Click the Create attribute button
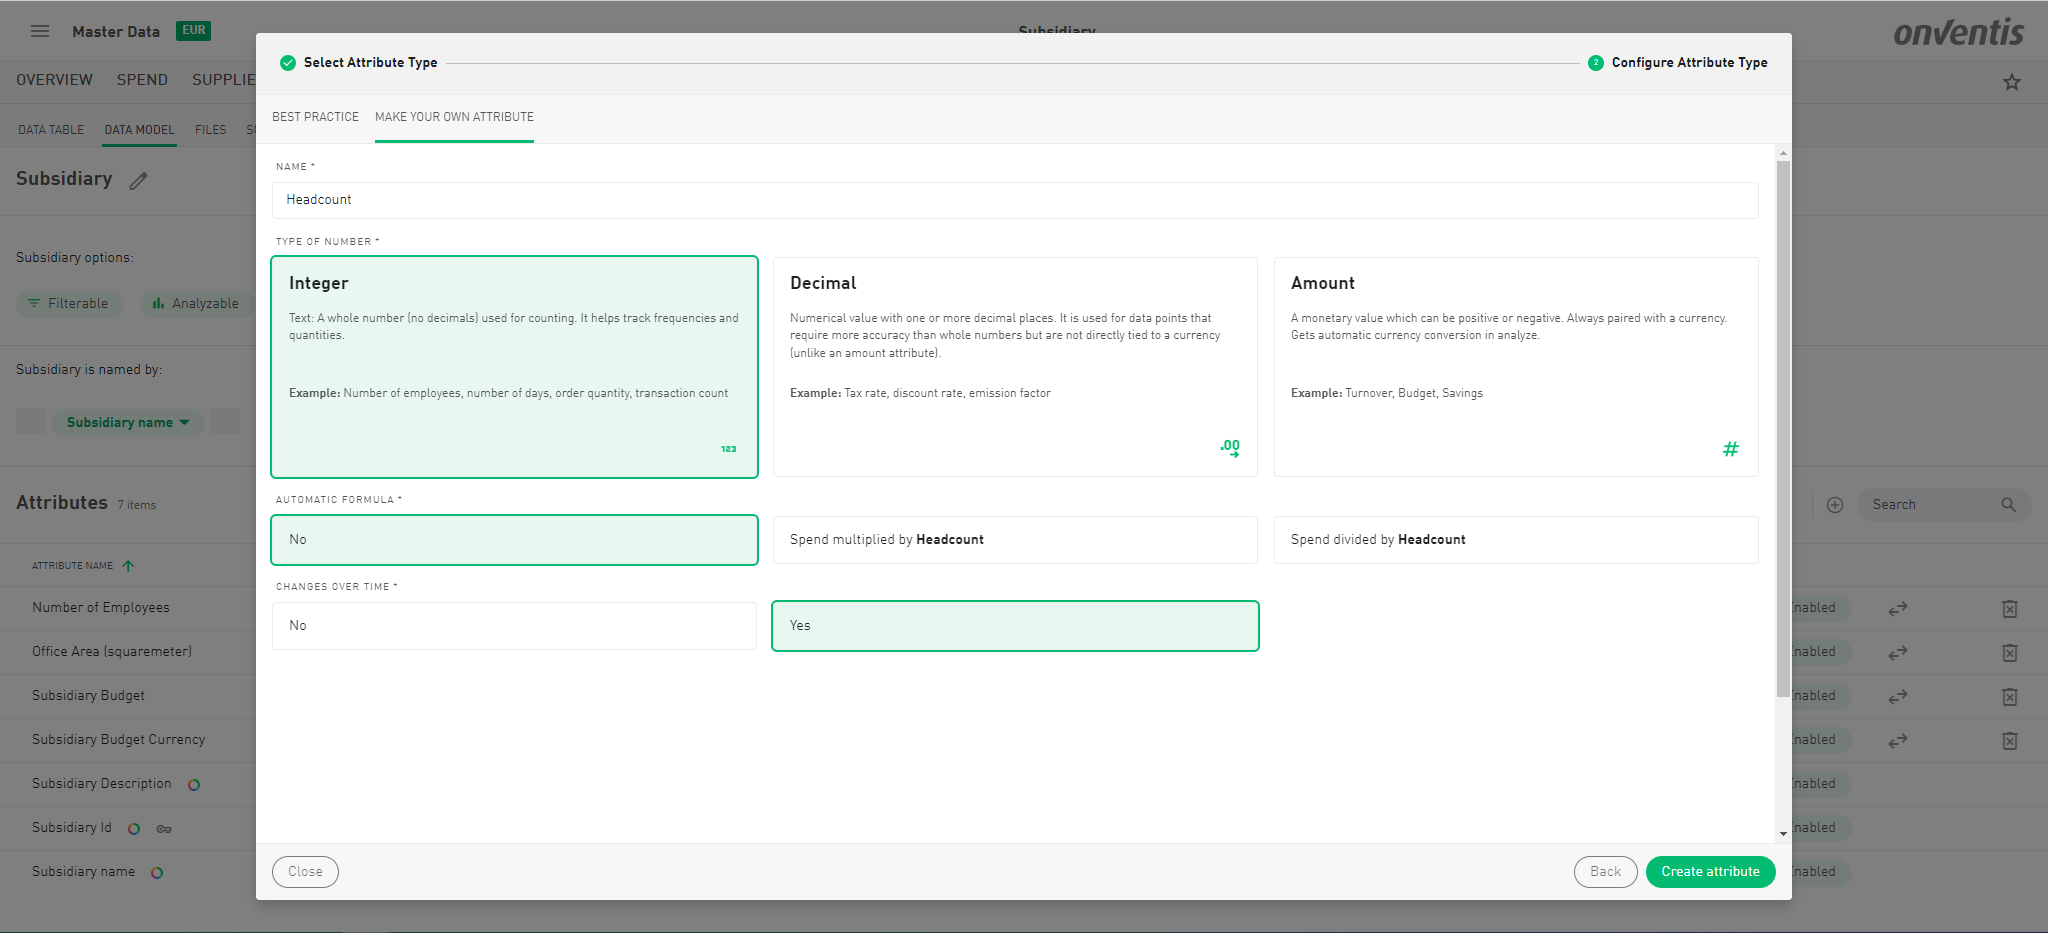The width and height of the screenshot is (2048, 933). click(x=1710, y=872)
